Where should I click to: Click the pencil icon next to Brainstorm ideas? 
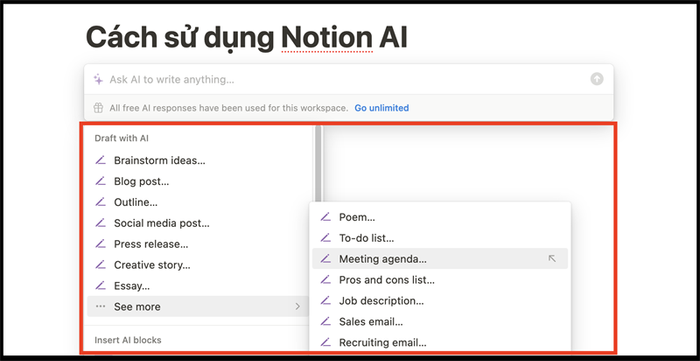coord(100,160)
